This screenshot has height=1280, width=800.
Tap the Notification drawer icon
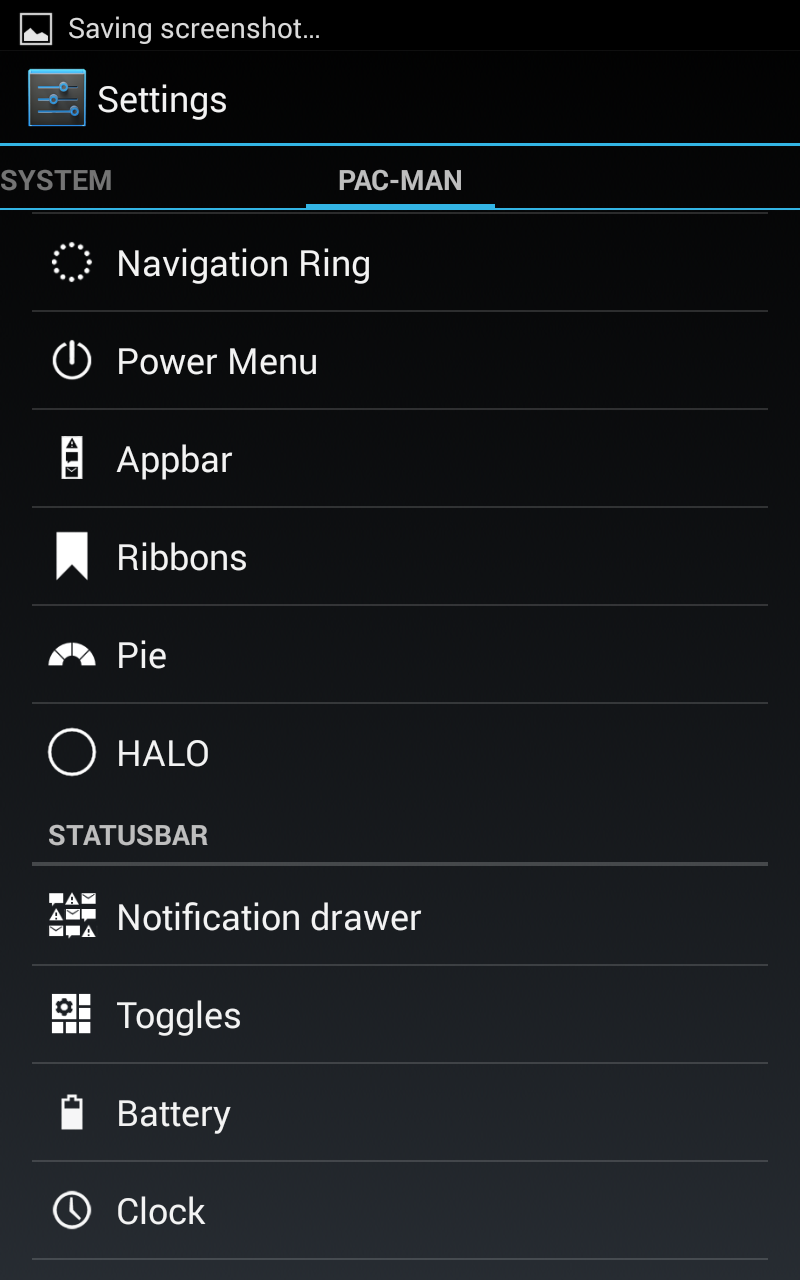click(72, 916)
